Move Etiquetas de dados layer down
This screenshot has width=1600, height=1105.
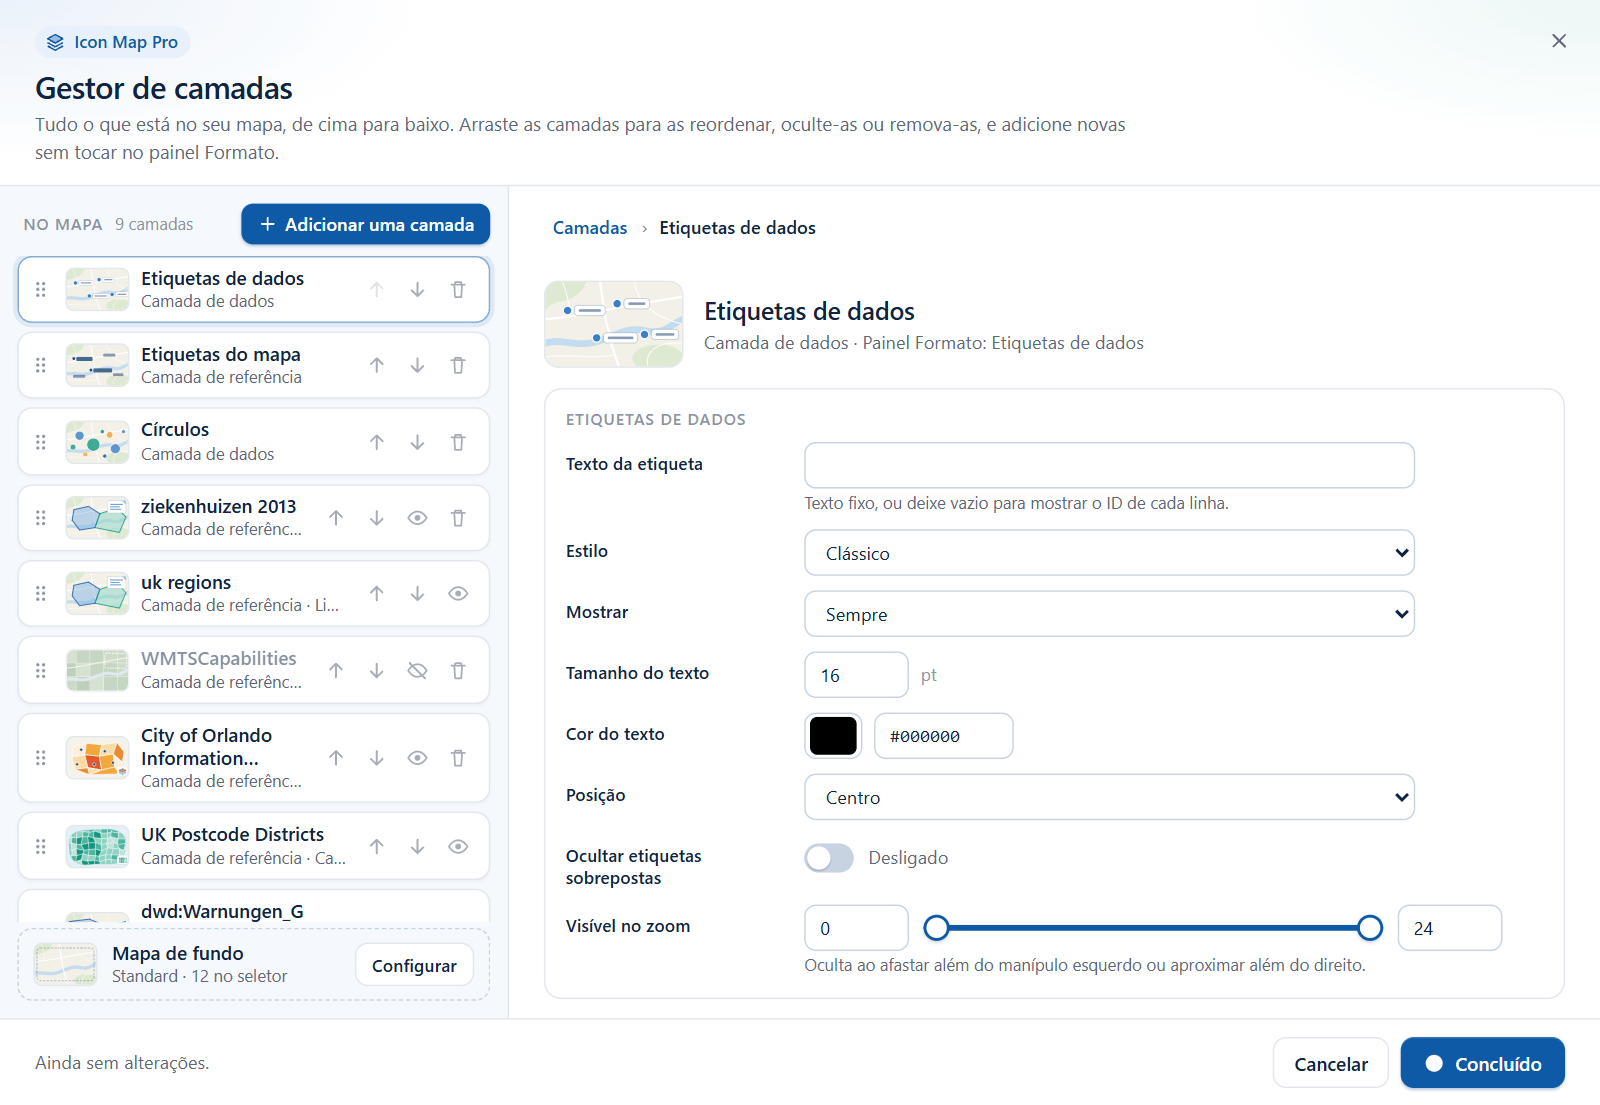[417, 290]
